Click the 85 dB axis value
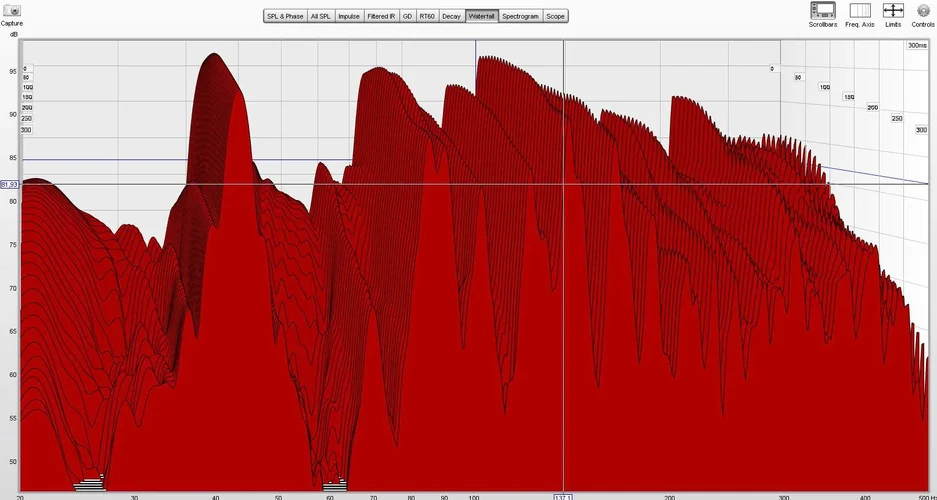Screen dimensions: 937x500 (13, 158)
